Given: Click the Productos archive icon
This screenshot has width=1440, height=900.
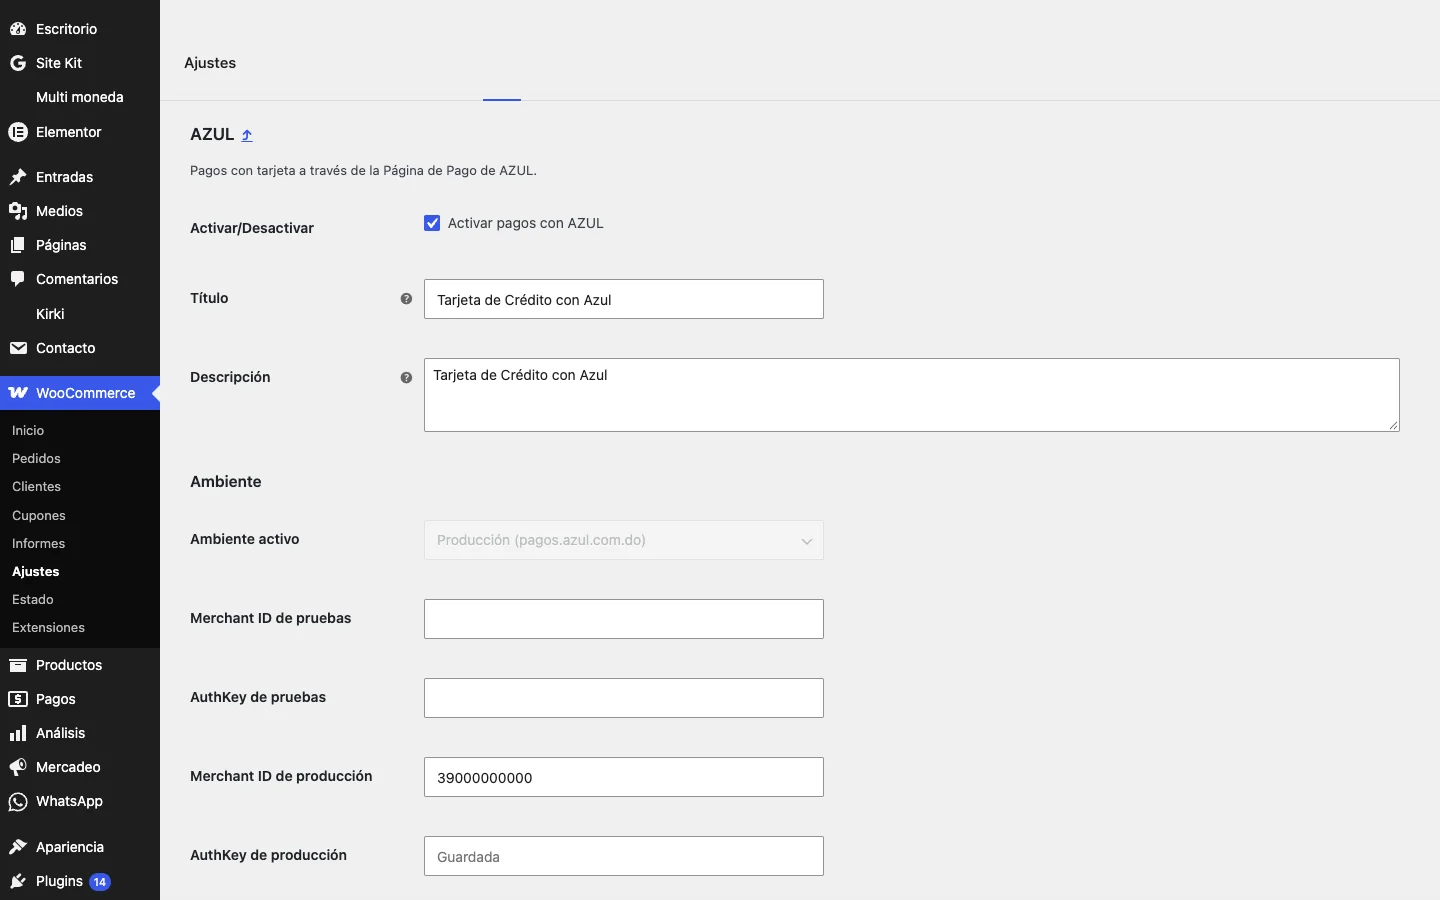Looking at the screenshot, I should 18,665.
